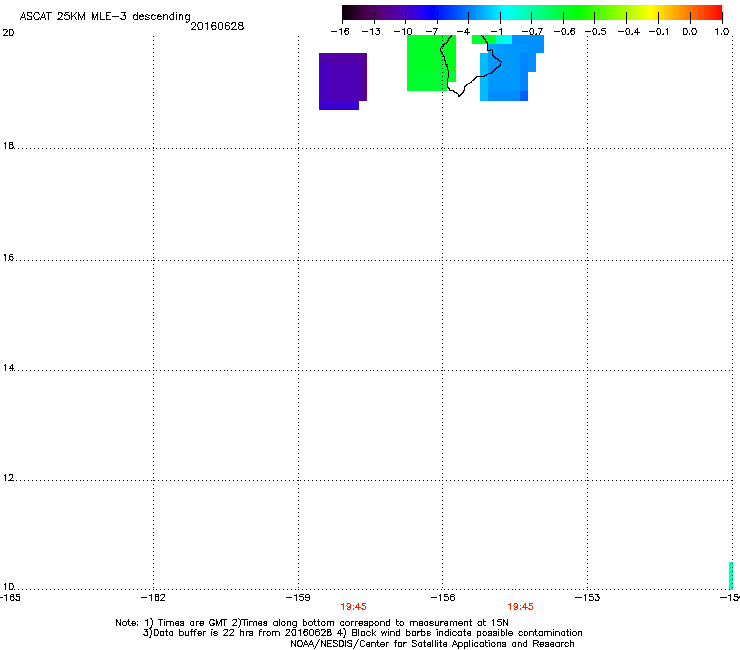Click the green data block west of the coastline
Image resolution: width=740 pixels, height=650 pixels.
[427, 63]
